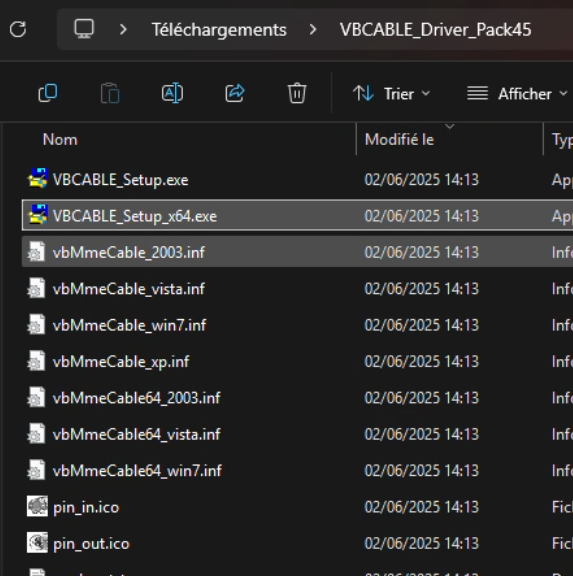The height and width of the screenshot is (576, 573).
Task: Expand chevron after Téléchargements breadcrumb
Action: tap(313, 29)
